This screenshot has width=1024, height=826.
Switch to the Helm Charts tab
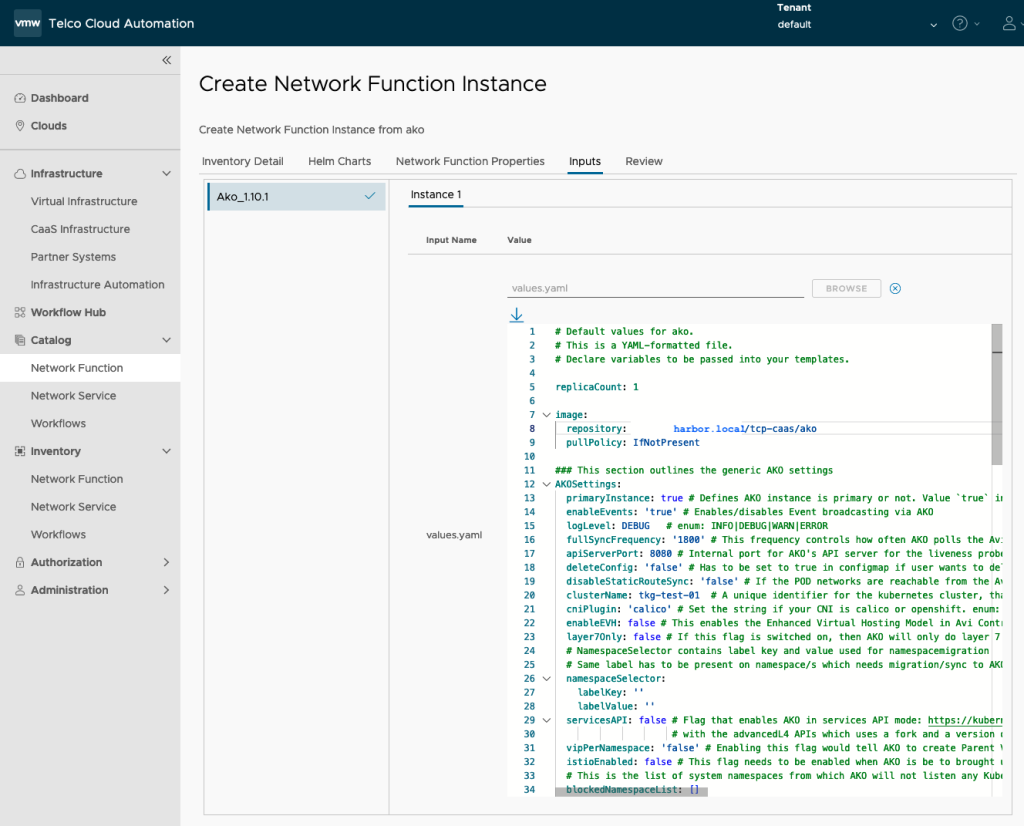339,161
